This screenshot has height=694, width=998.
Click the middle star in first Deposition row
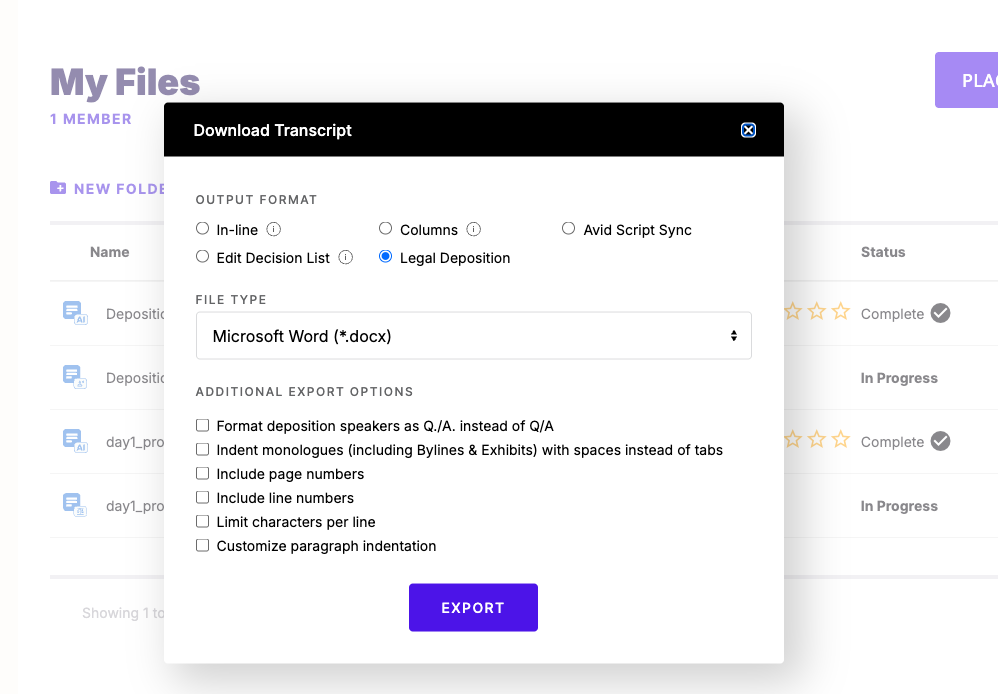[x=817, y=311]
